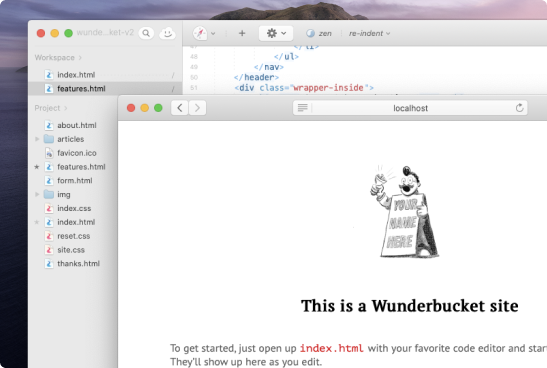The width and height of the screenshot is (547, 368).
Task: Click the browser back arrow button
Action: point(180,108)
